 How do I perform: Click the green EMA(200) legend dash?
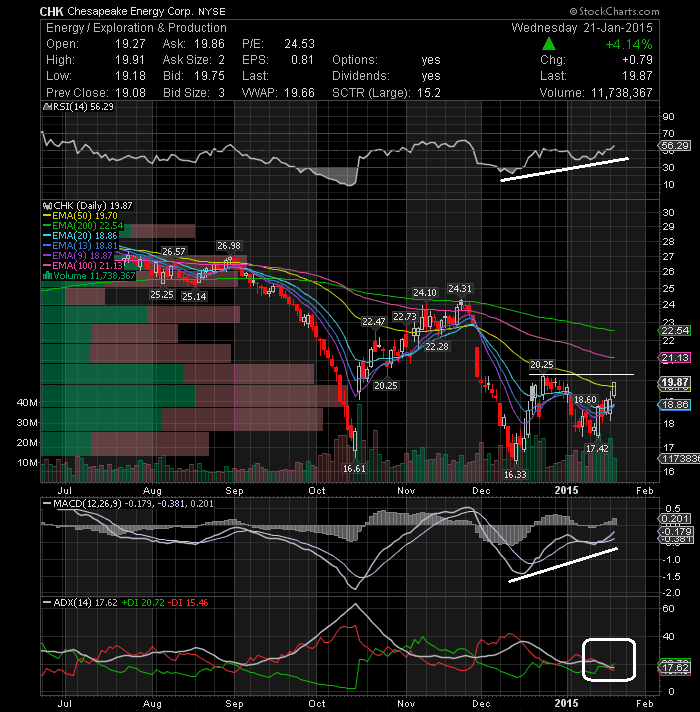coord(47,226)
